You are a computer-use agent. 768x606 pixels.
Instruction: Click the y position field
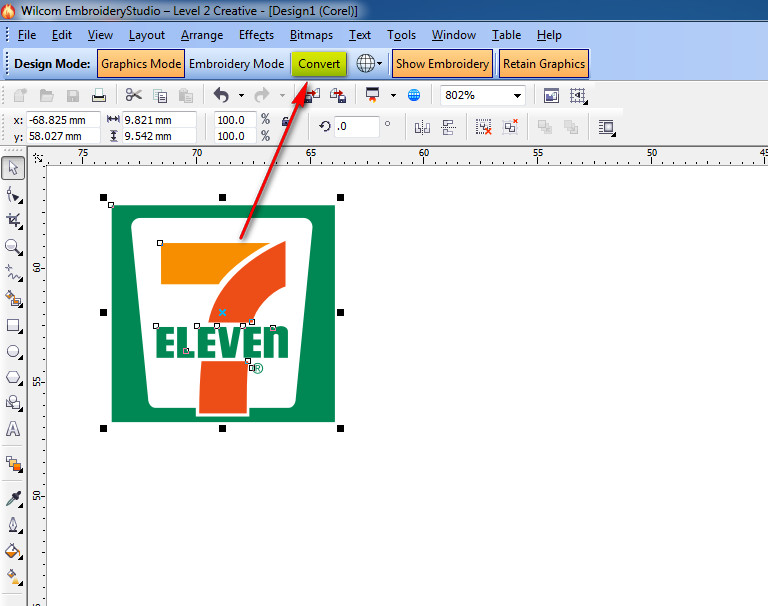[x=63, y=136]
